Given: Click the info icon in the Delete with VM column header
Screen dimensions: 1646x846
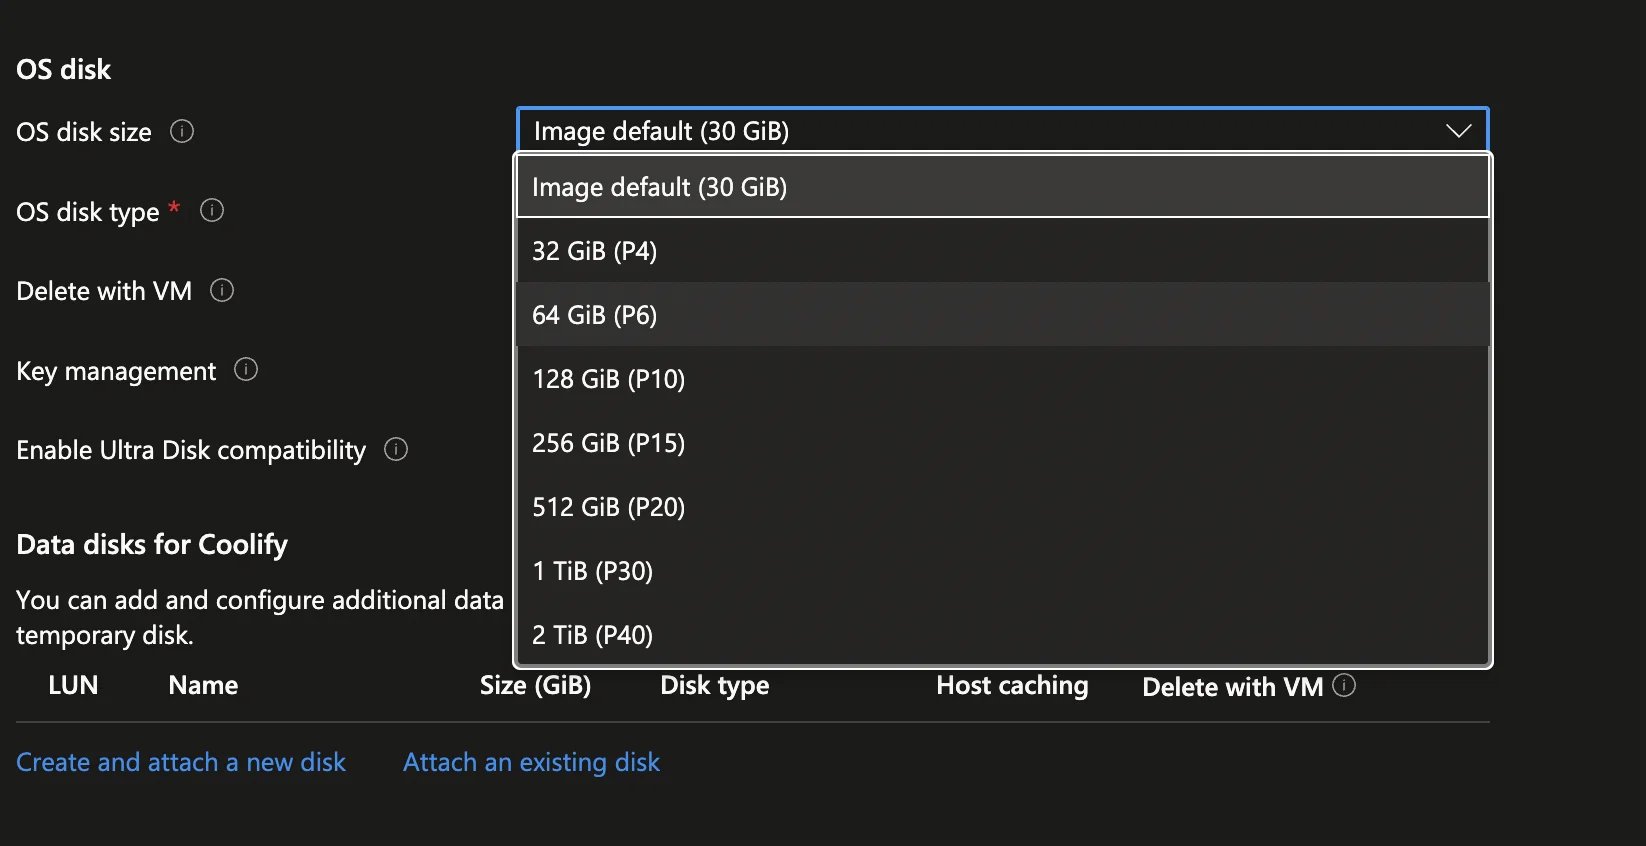Looking at the screenshot, I should tap(1345, 685).
